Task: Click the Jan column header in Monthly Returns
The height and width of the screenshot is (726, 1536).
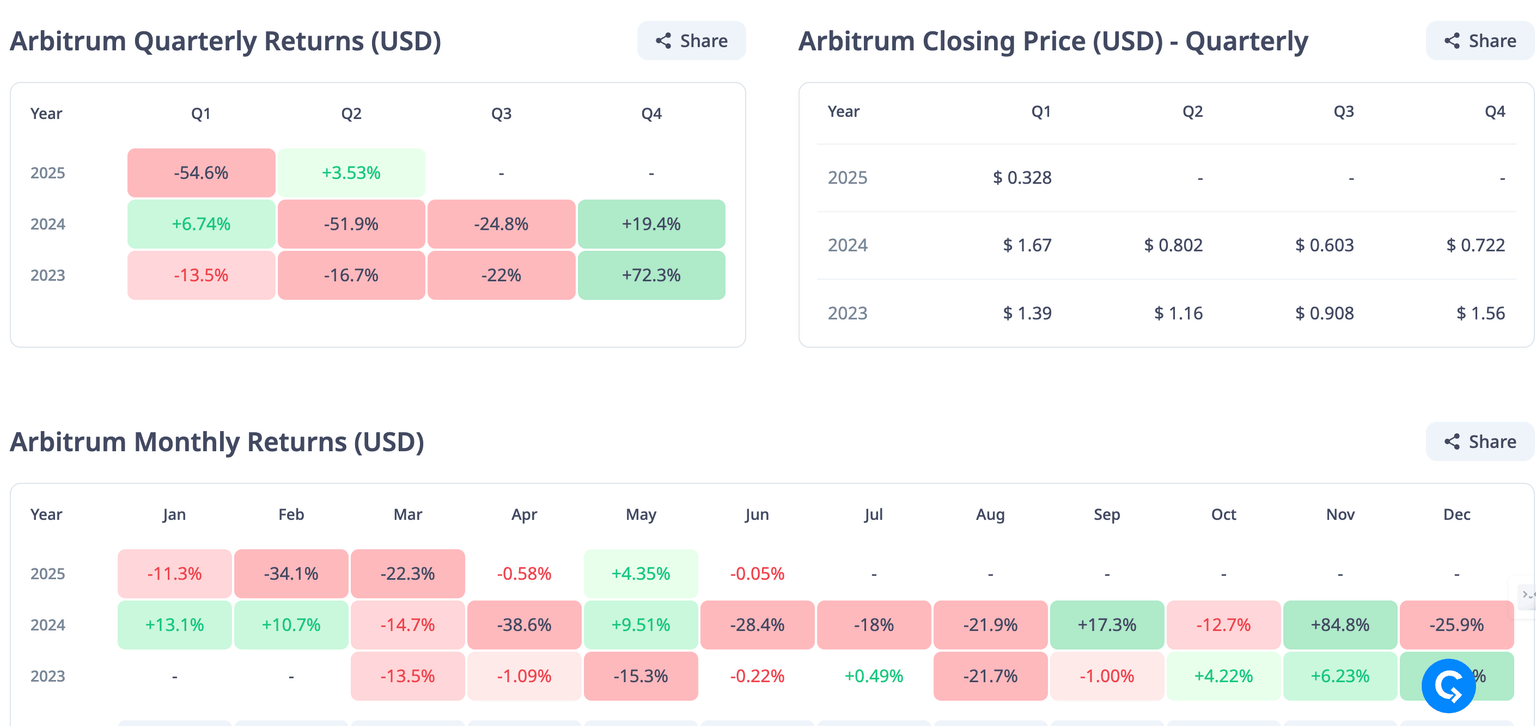Action: pyautogui.click(x=174, y=515)
